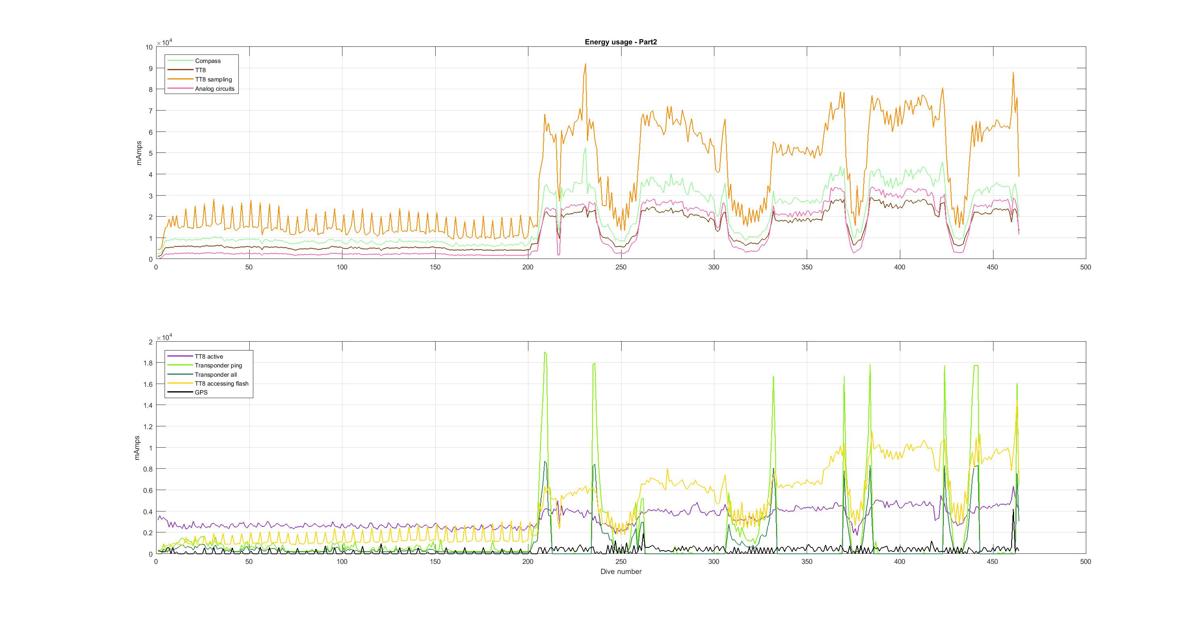The width and height of the screenshot is (1200, 622).
Task: Select the 'TT8 active' legend entry
Action: click(210, 356)
